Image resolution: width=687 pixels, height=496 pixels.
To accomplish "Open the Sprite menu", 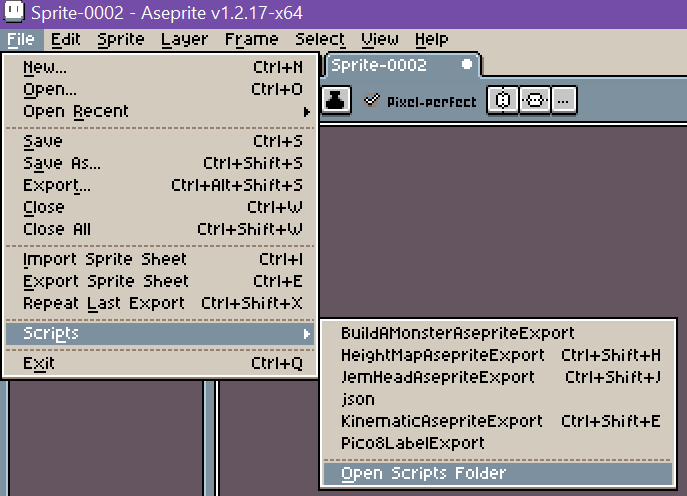I will 121,40.
